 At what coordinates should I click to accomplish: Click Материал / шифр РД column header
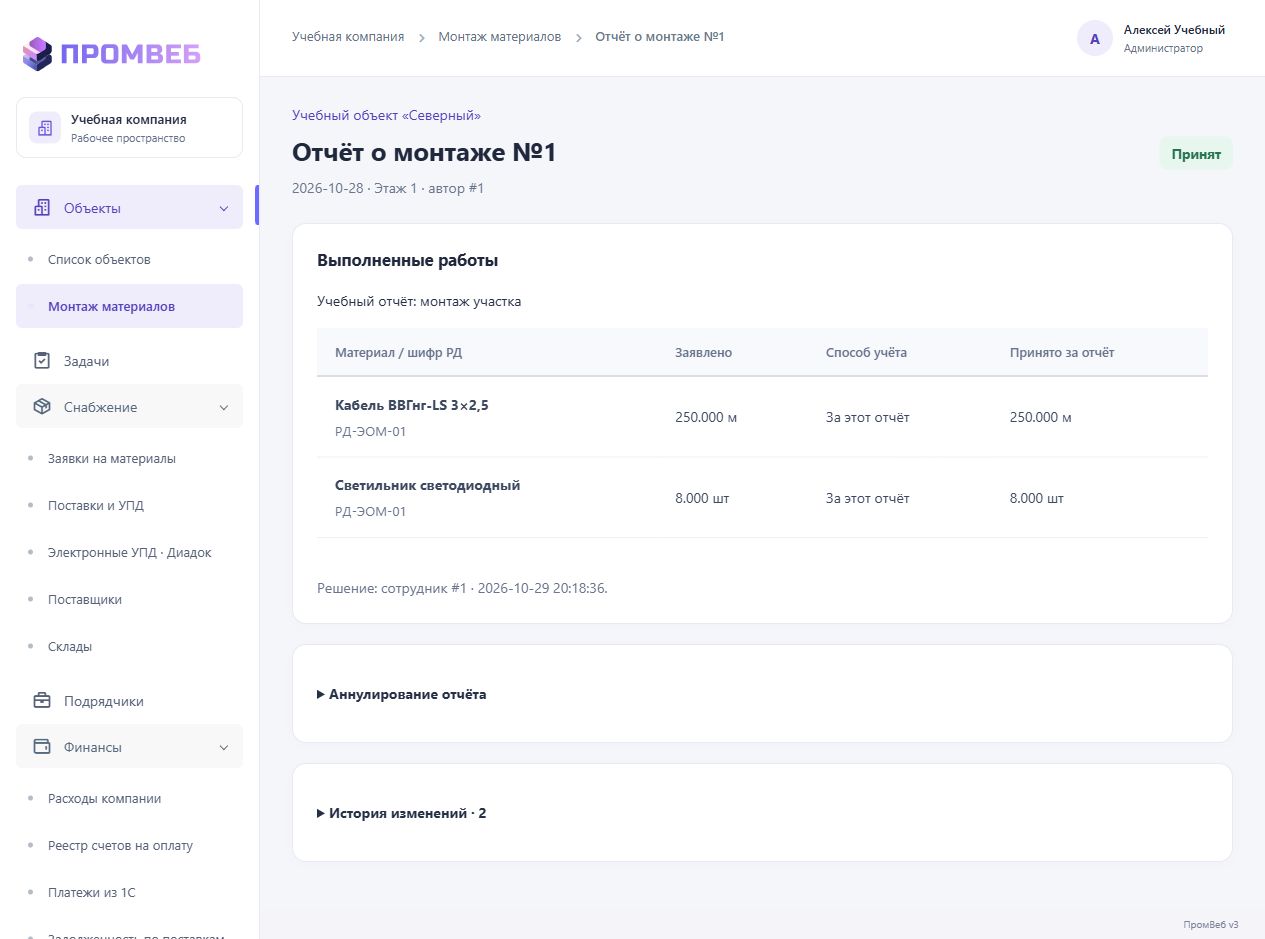(x=399, y=352)
